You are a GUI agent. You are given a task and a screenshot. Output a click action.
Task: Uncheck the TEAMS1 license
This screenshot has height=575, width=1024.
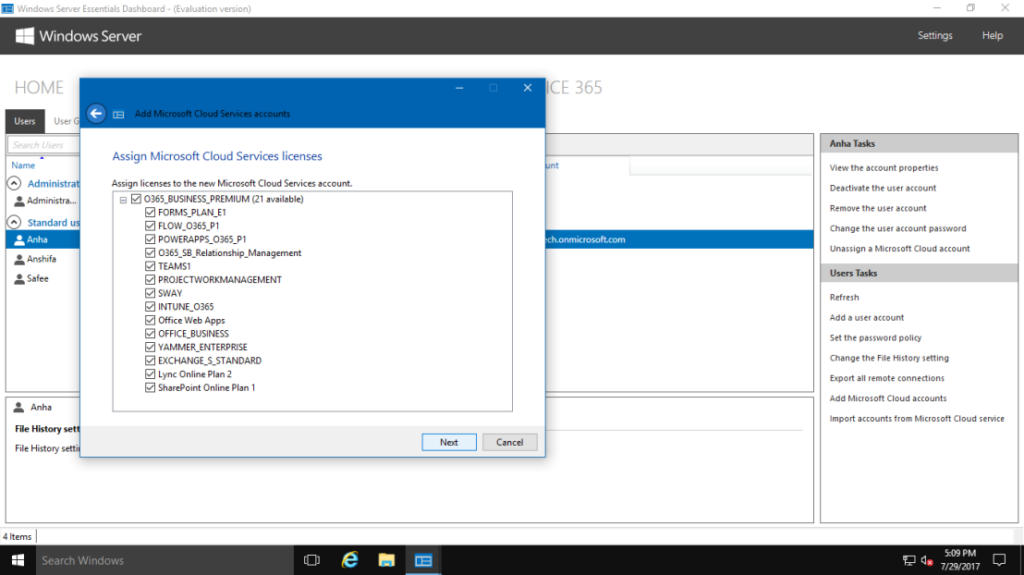click(150, 266)
